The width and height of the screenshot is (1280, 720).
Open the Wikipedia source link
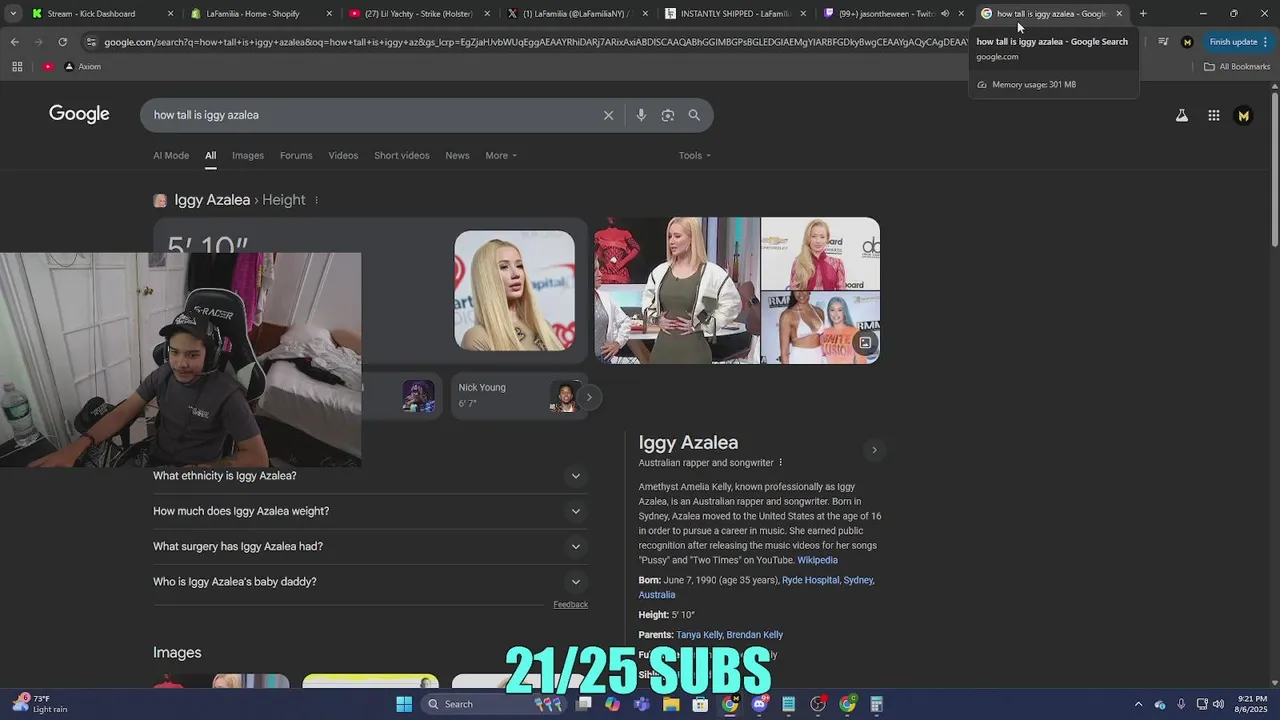pyautogui.click(x=817, y=560)
